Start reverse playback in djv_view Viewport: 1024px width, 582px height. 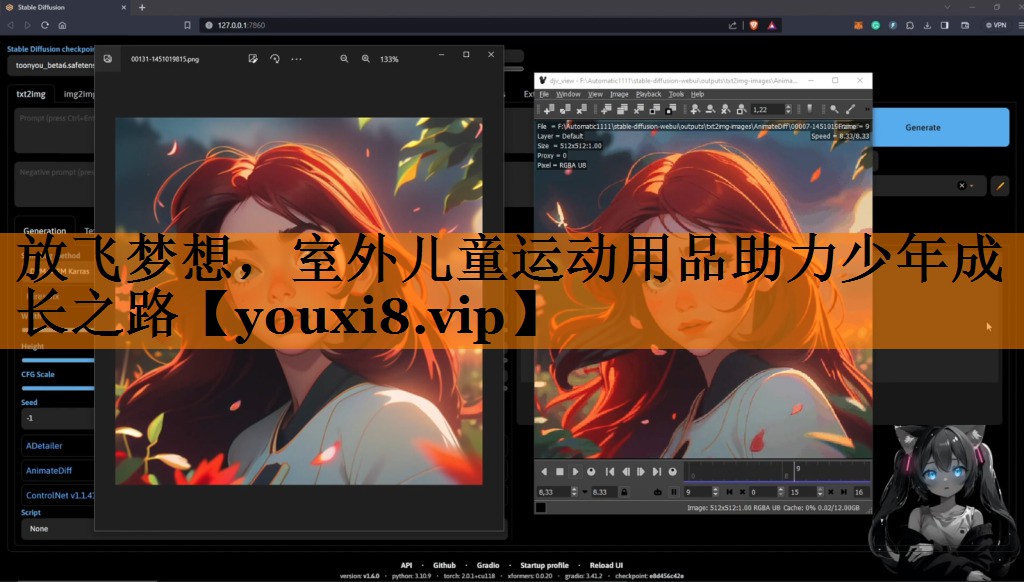(x=544, y=472)
